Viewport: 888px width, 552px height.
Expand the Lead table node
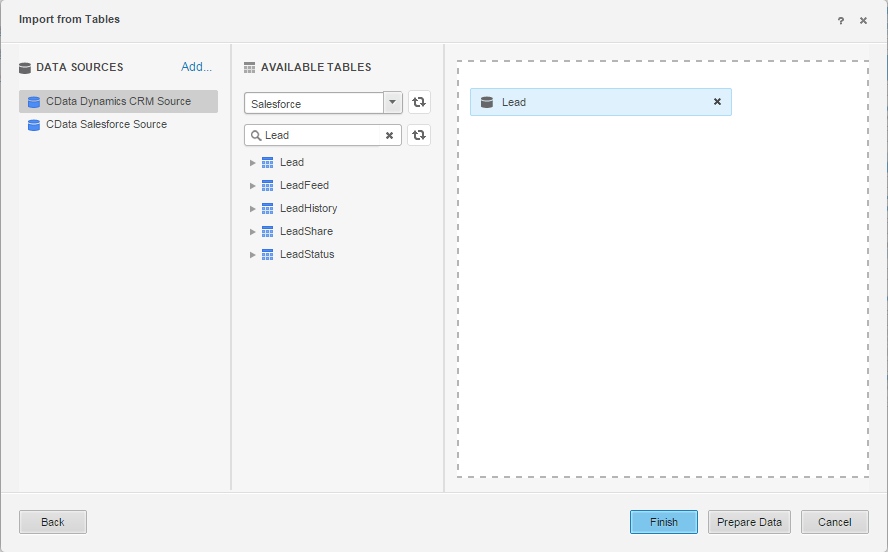(253, 162)
